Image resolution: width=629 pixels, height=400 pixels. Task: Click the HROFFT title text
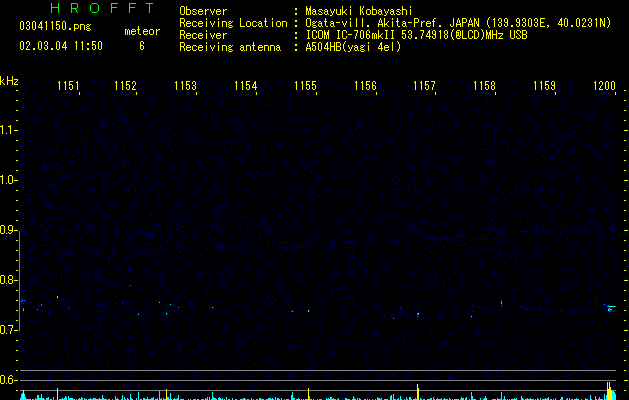pos(103,8)
